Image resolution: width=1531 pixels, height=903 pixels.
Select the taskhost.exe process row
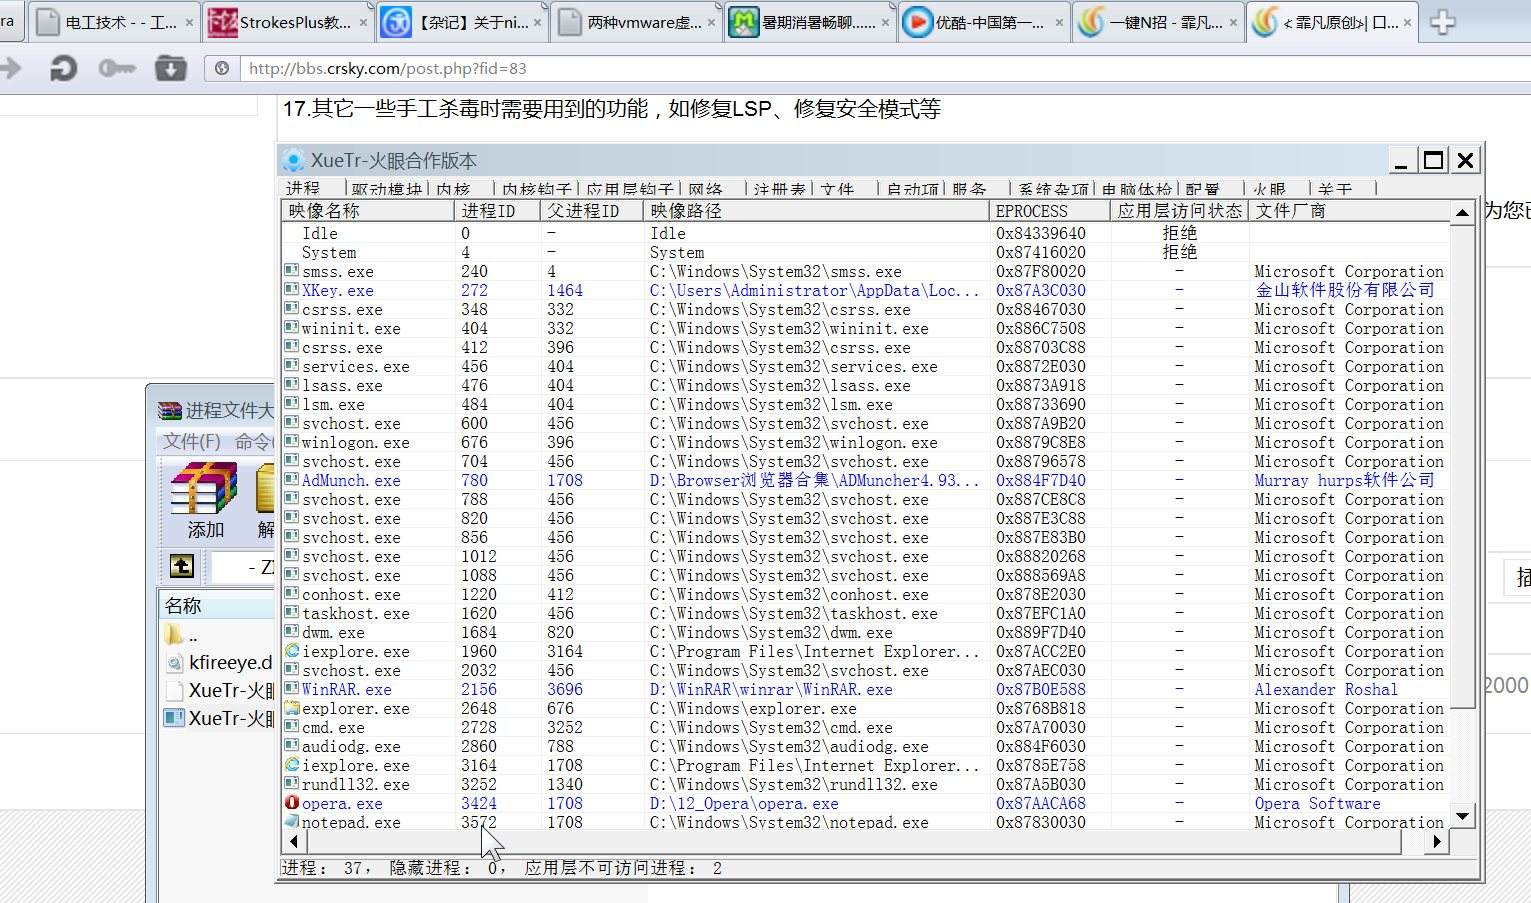[865, 613]
